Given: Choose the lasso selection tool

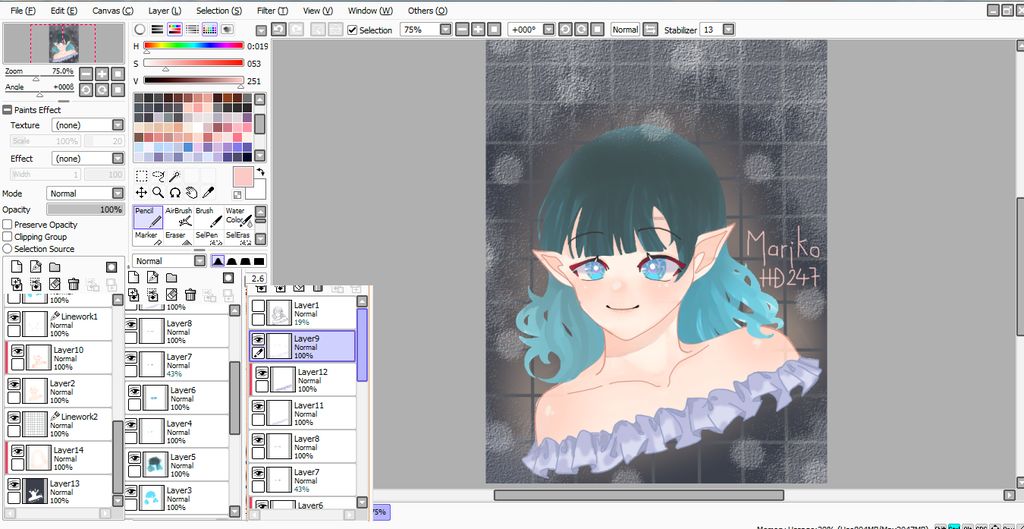Looking at the screenshot, I should (158, 176).
